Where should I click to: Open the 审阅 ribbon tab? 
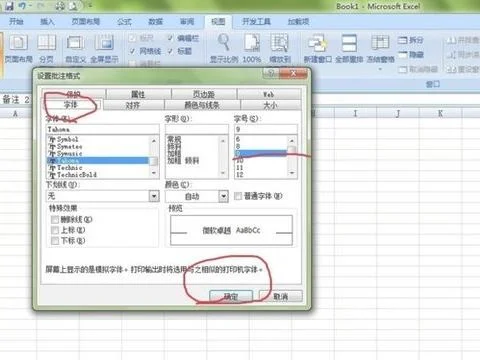(x=187, y=22)
